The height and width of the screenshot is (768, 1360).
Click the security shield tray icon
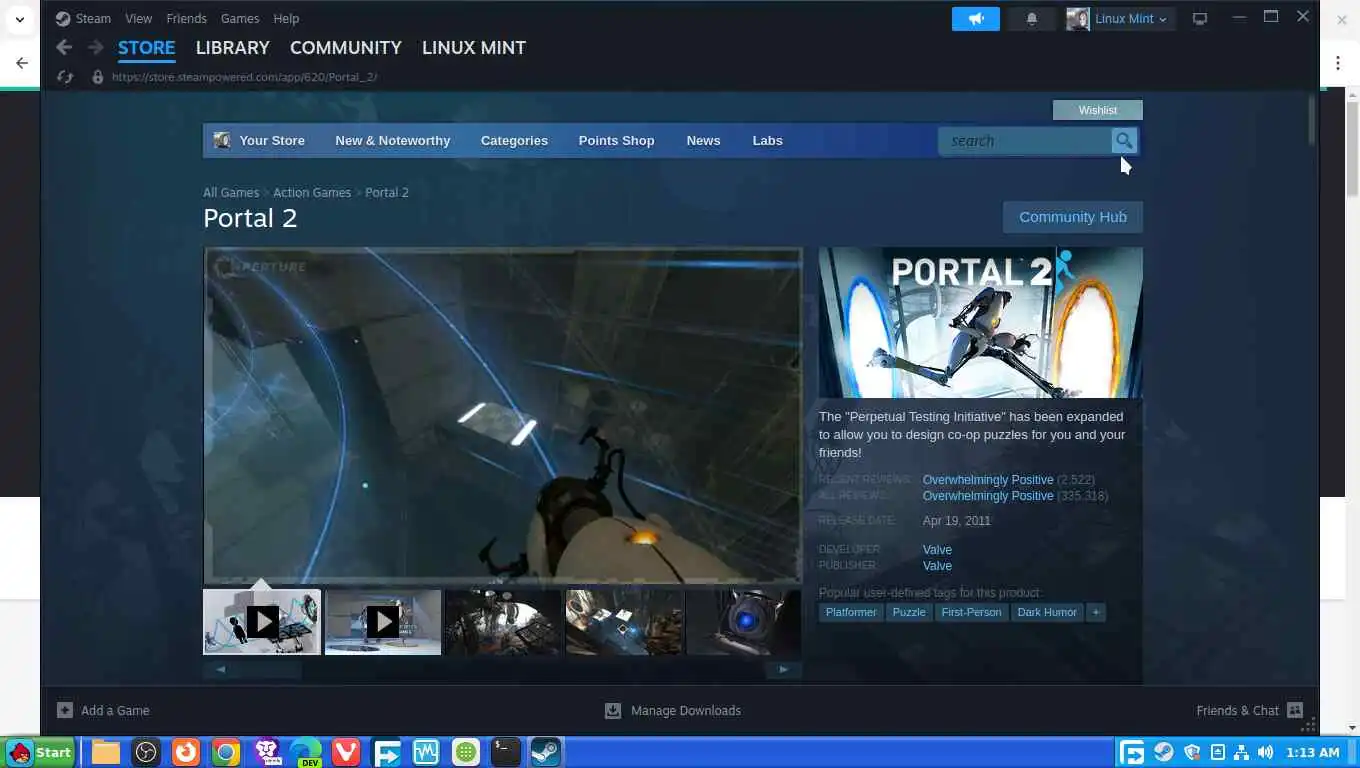pyautogui.click(x=1192, y=752)
